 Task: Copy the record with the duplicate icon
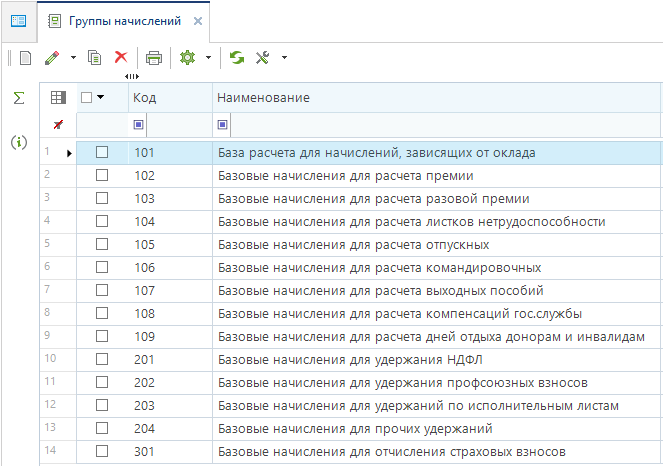click(x=94, y=58)
